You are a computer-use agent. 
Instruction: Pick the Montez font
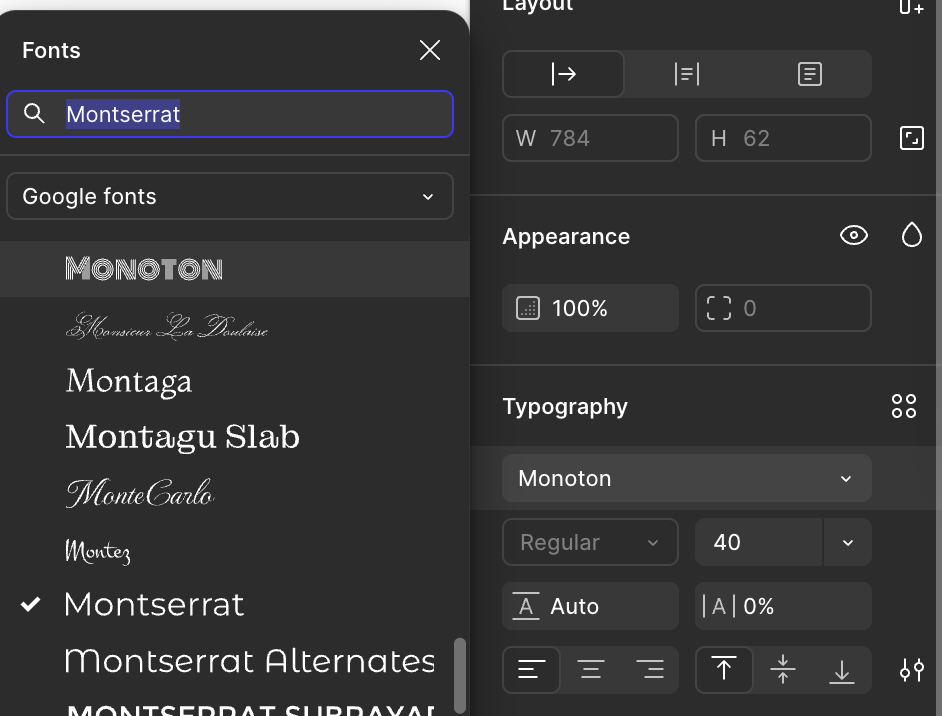coord(234,549)
